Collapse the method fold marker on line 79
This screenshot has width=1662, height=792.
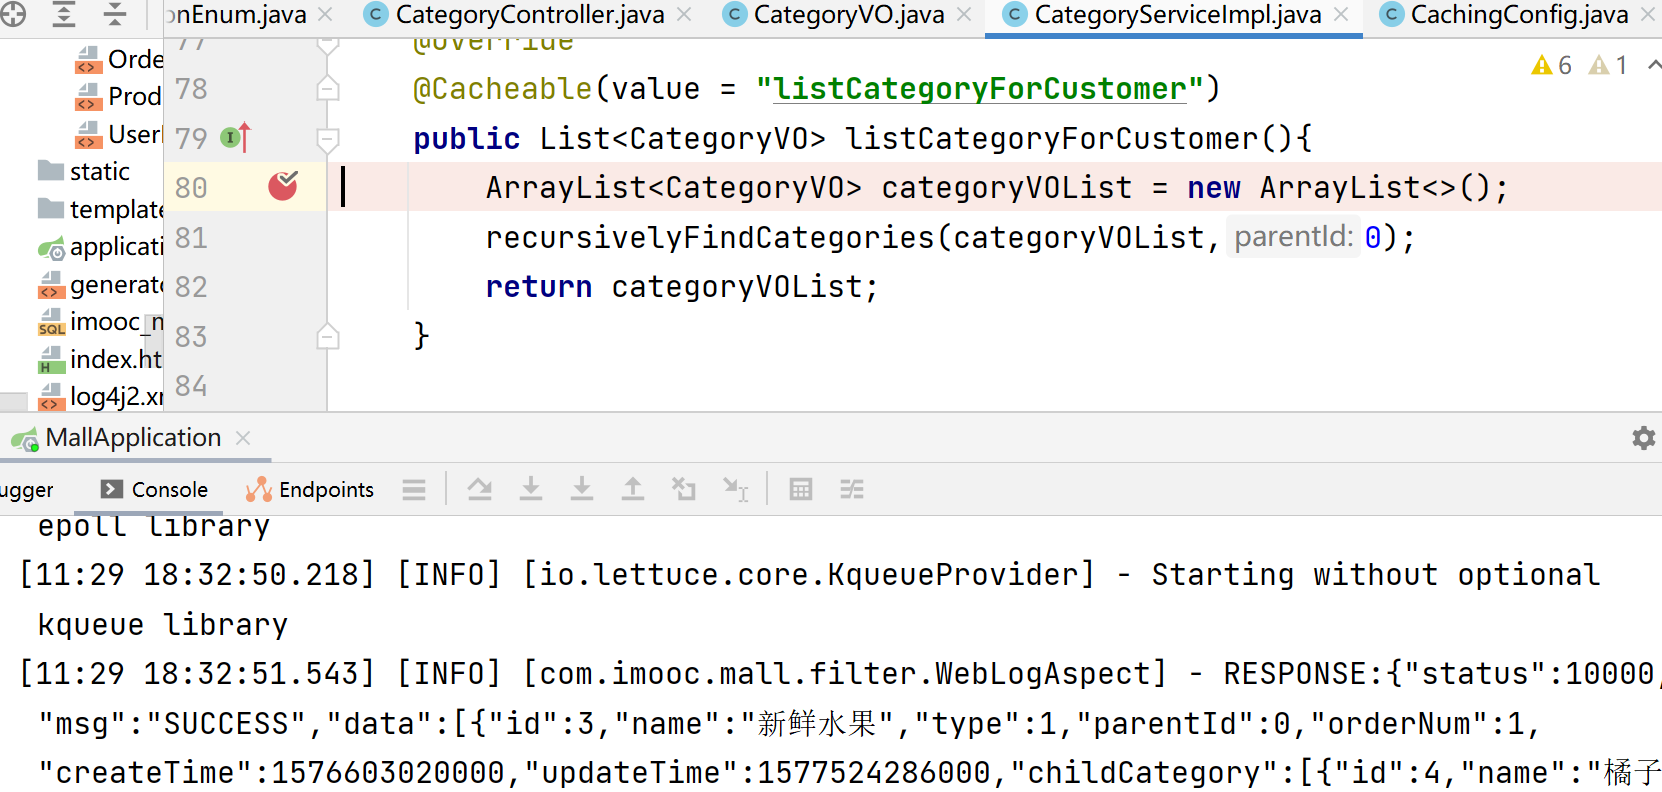[x=327, y=138]
